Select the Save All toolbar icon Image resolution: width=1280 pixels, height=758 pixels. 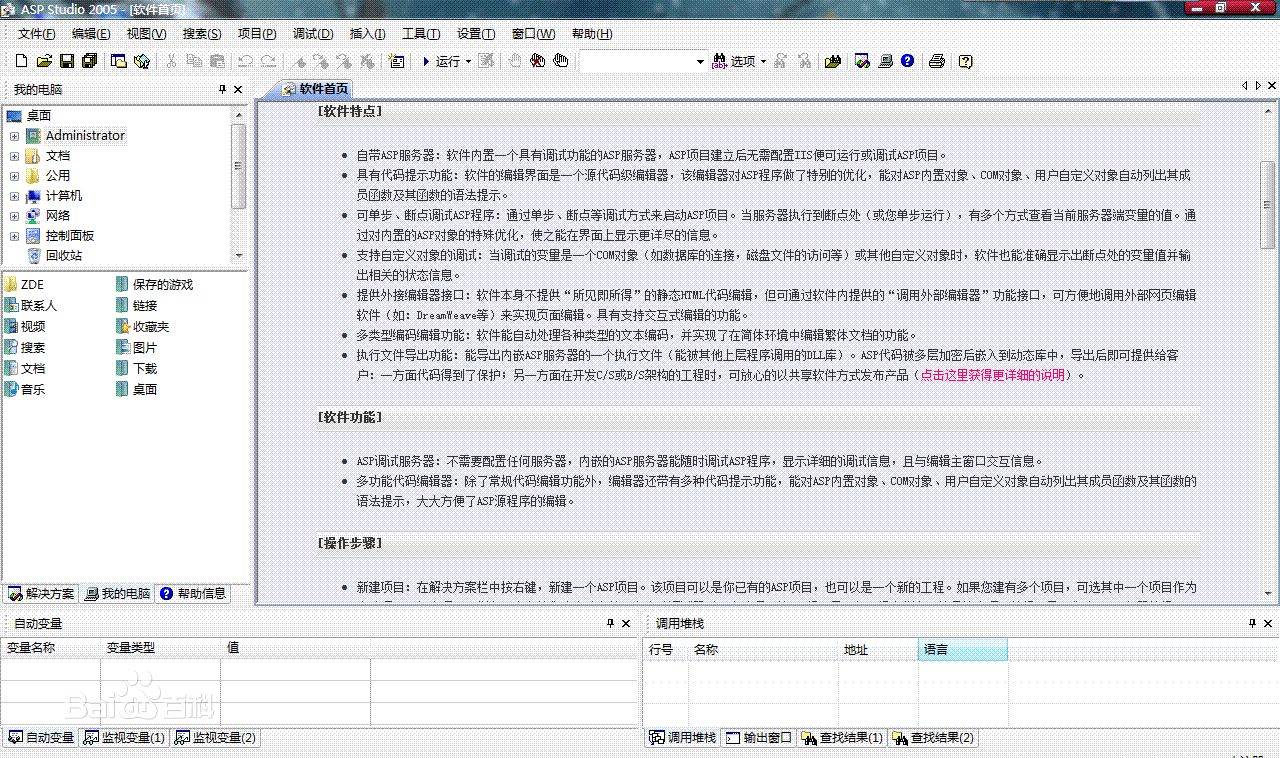[x=88, y=61]
